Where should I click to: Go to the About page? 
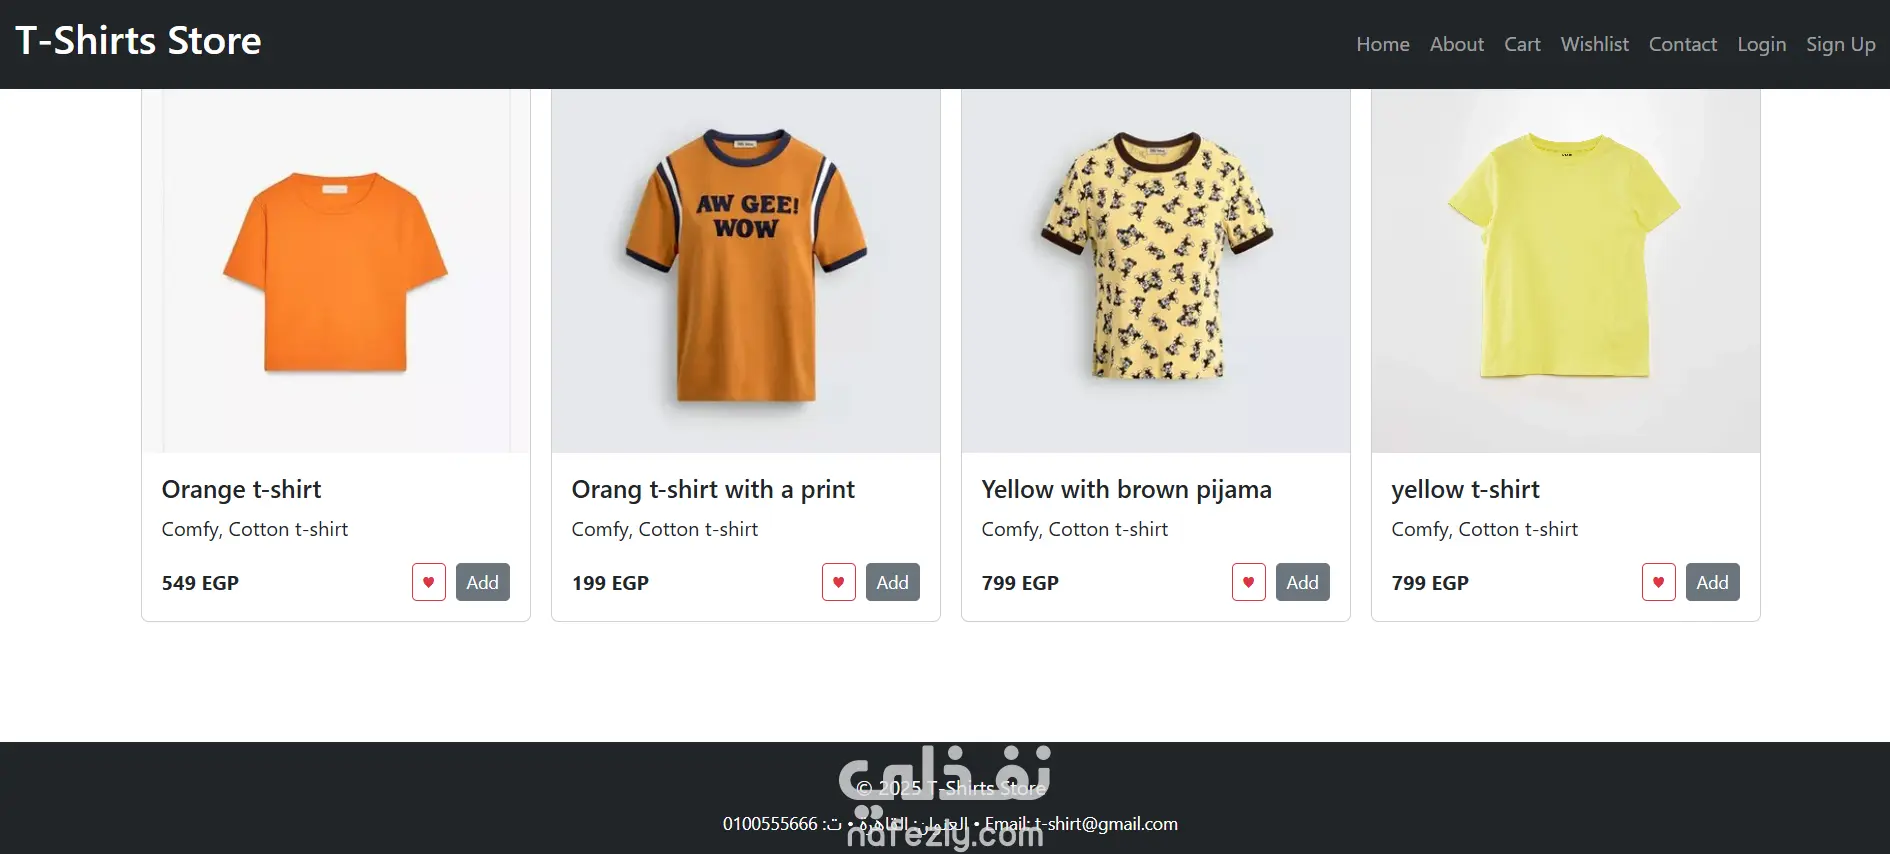pyautogui.click(x=1457, y=44)
